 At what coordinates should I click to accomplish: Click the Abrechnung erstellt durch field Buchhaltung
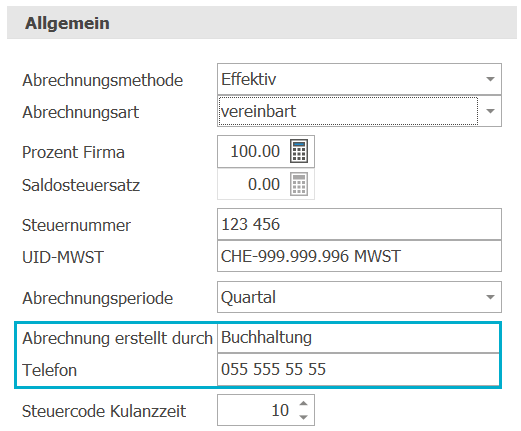359,338
